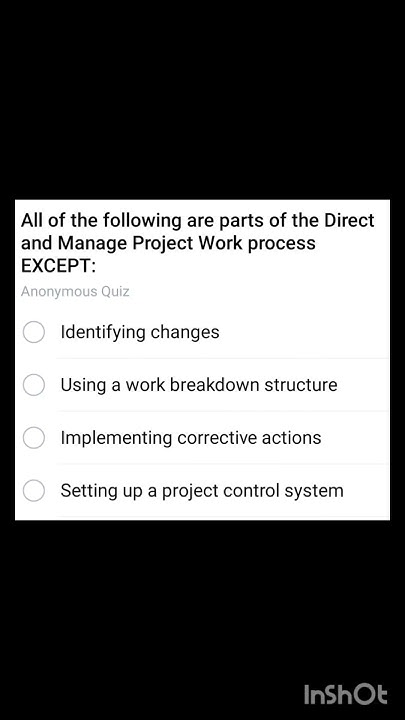Click the white space right of Anonymous Quiz

pos(259,292)
